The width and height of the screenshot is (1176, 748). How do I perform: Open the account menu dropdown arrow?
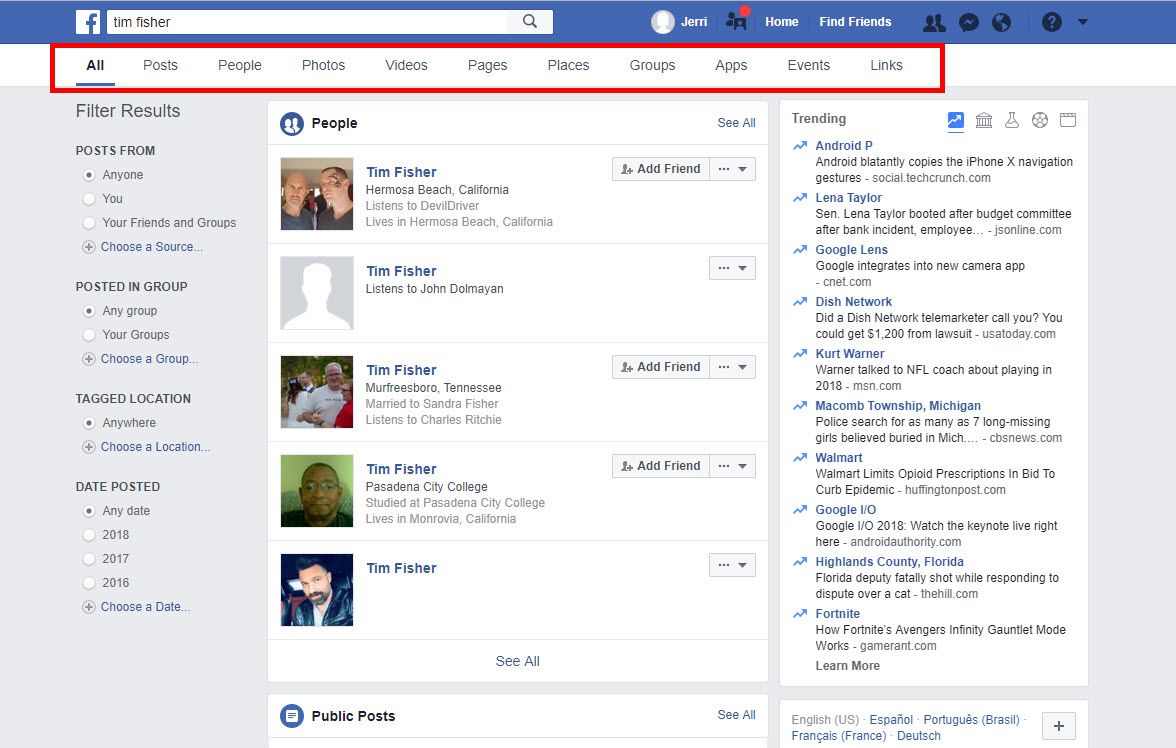pos(1082,23)
